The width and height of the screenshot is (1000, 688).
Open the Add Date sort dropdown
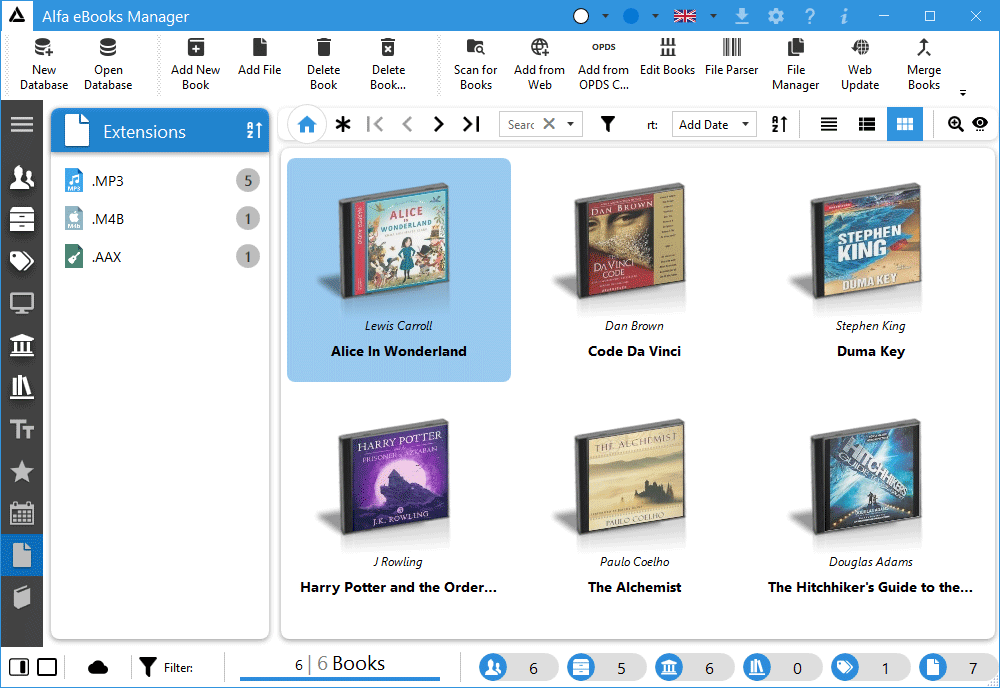coord(714,124)
